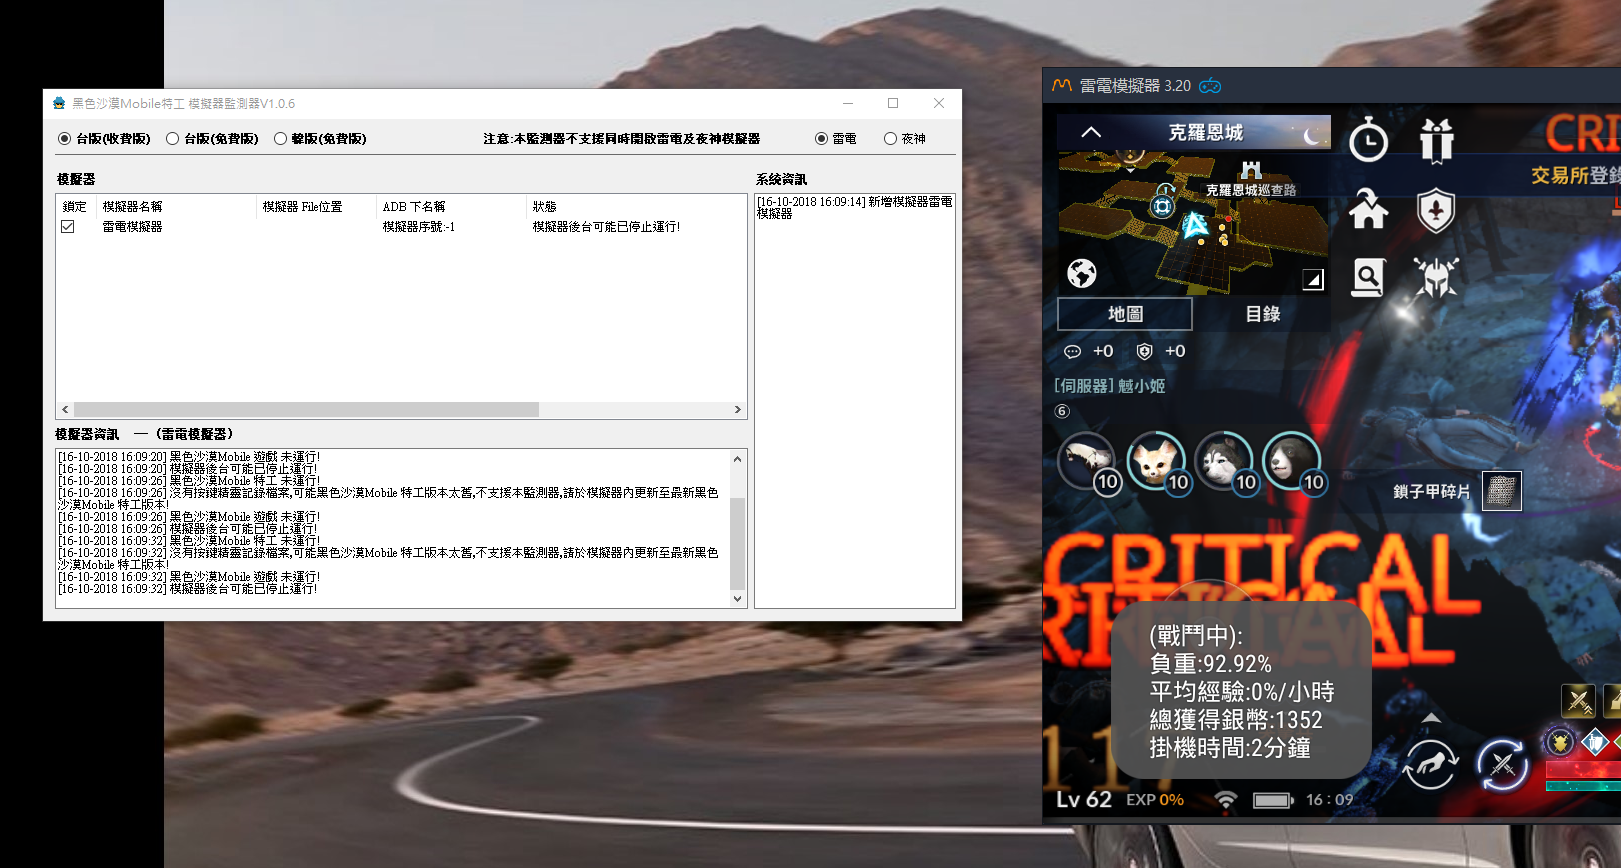This screenshot has height=868, width=1621.
Task: Select the husky dog pet portrait
Action: pyautogui.click(x=1224, y=462)
